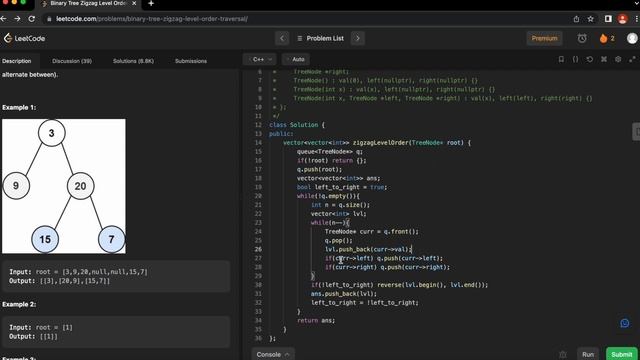Toggle browser side panel icon

pos(608,19)
